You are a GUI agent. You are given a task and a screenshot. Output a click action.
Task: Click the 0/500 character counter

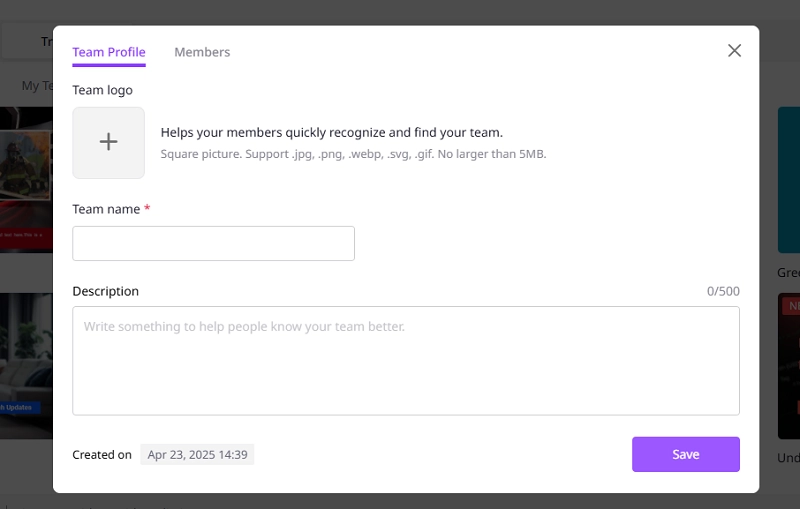[x=723, y=292]
